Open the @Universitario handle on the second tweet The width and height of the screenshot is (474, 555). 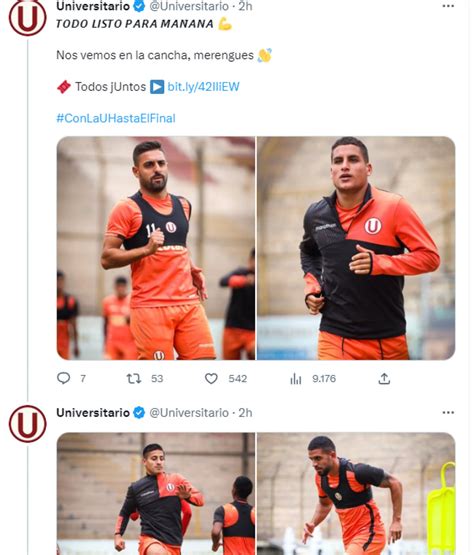tap(189, 413)
